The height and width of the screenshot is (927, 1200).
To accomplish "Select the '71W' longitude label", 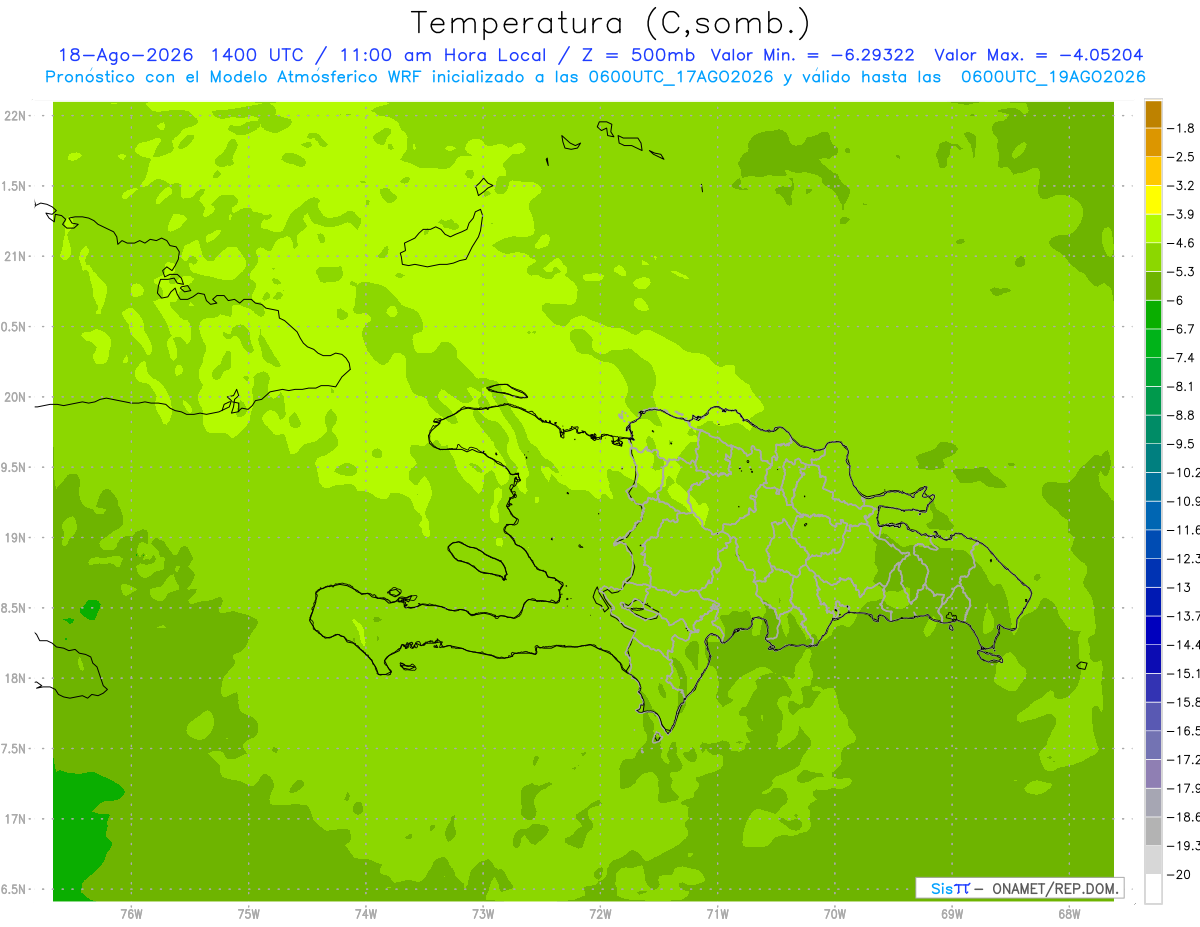I will [x=717, y=913].
